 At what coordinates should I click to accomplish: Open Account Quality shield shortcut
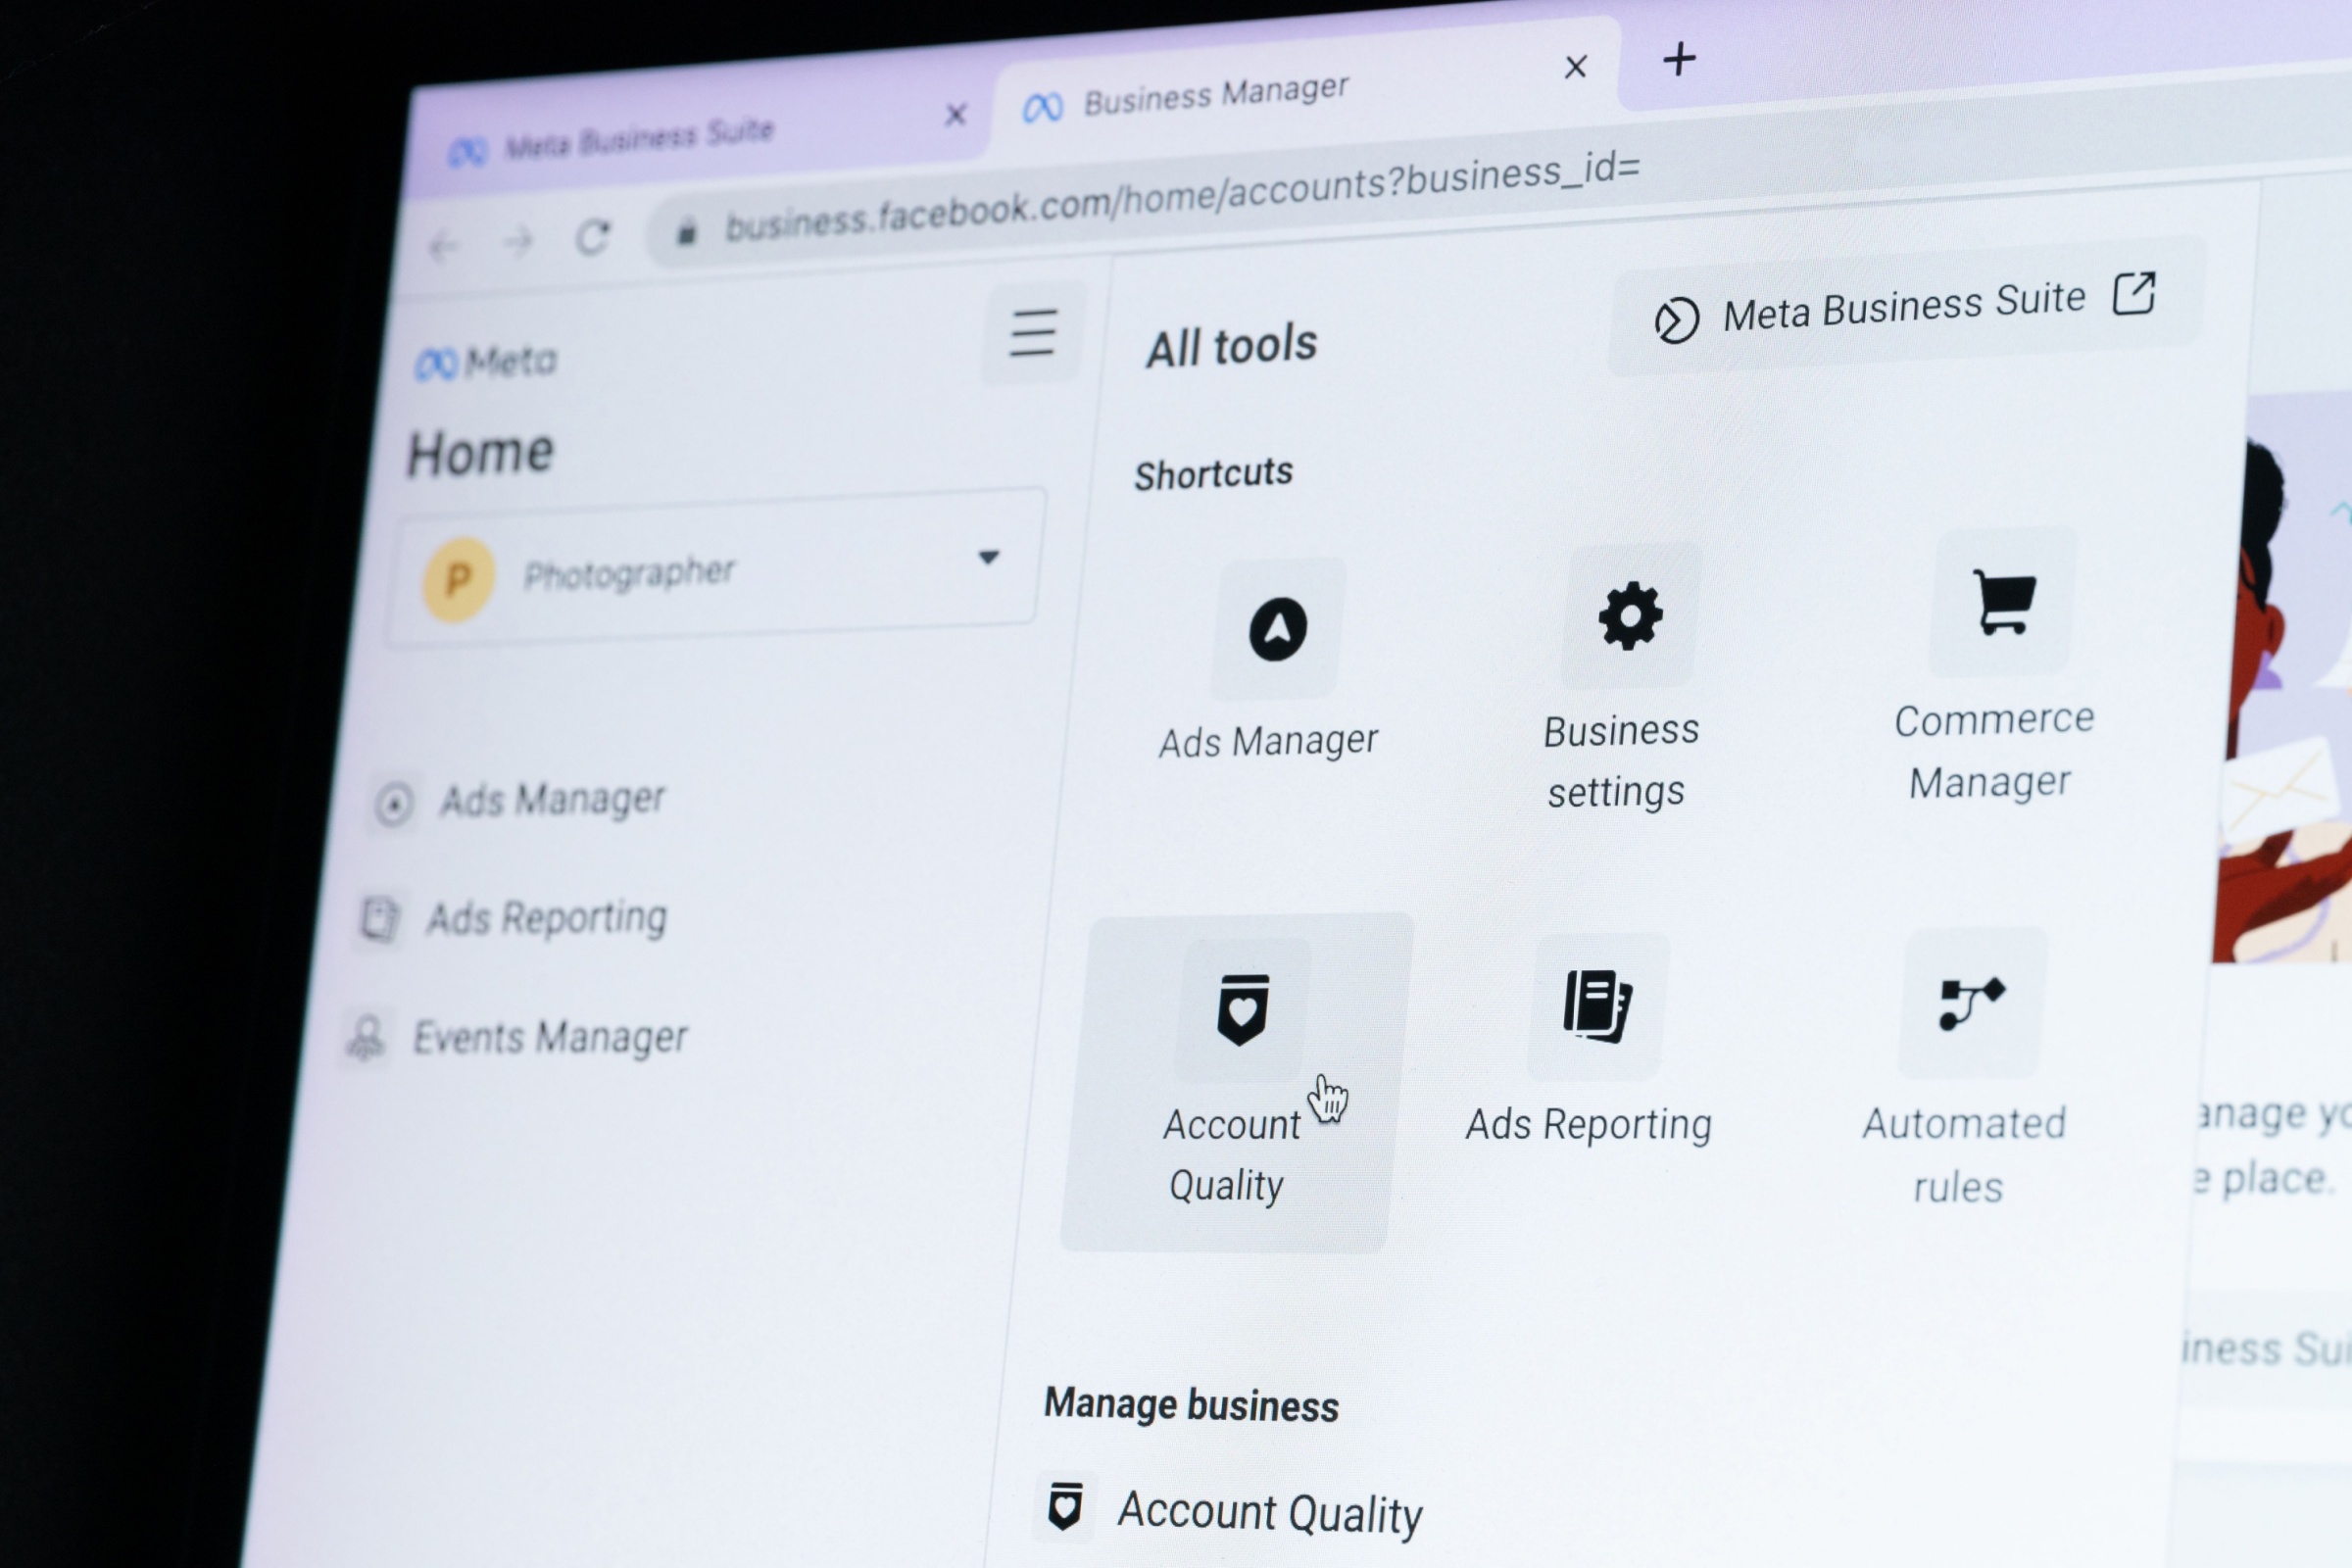(x=1242, y=1010)
